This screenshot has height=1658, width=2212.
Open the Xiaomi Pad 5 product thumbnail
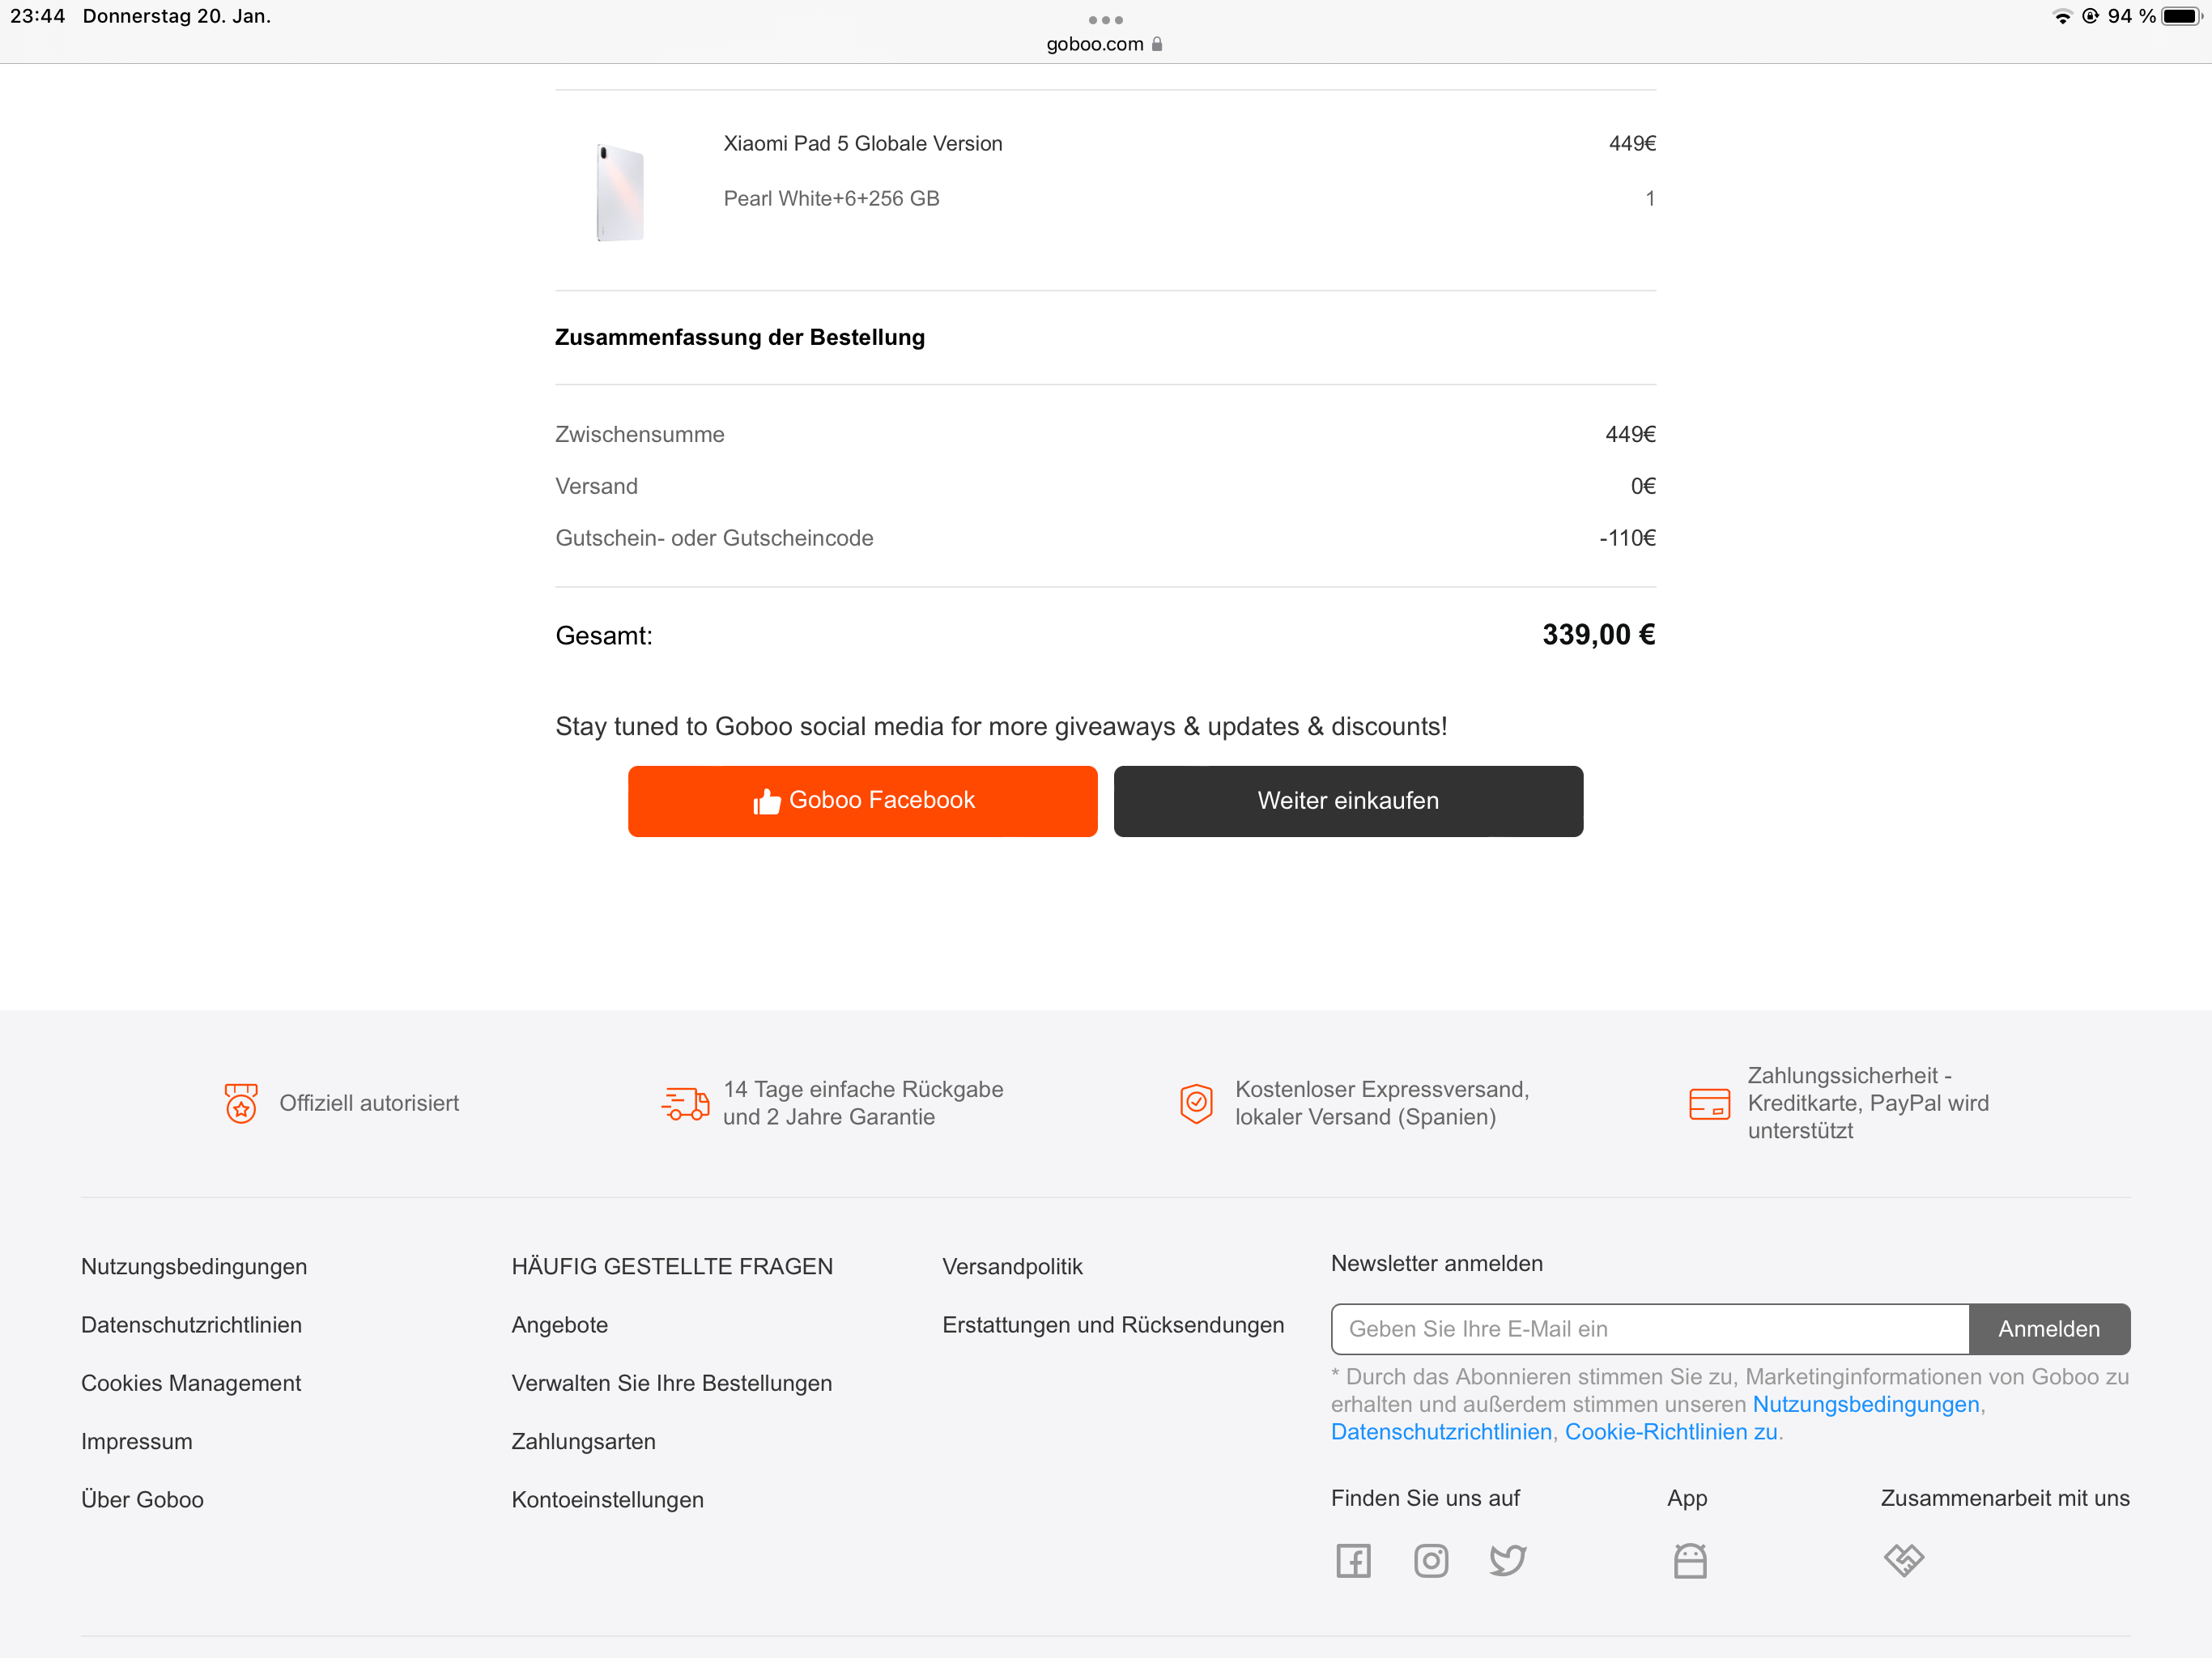click(620, 193)
